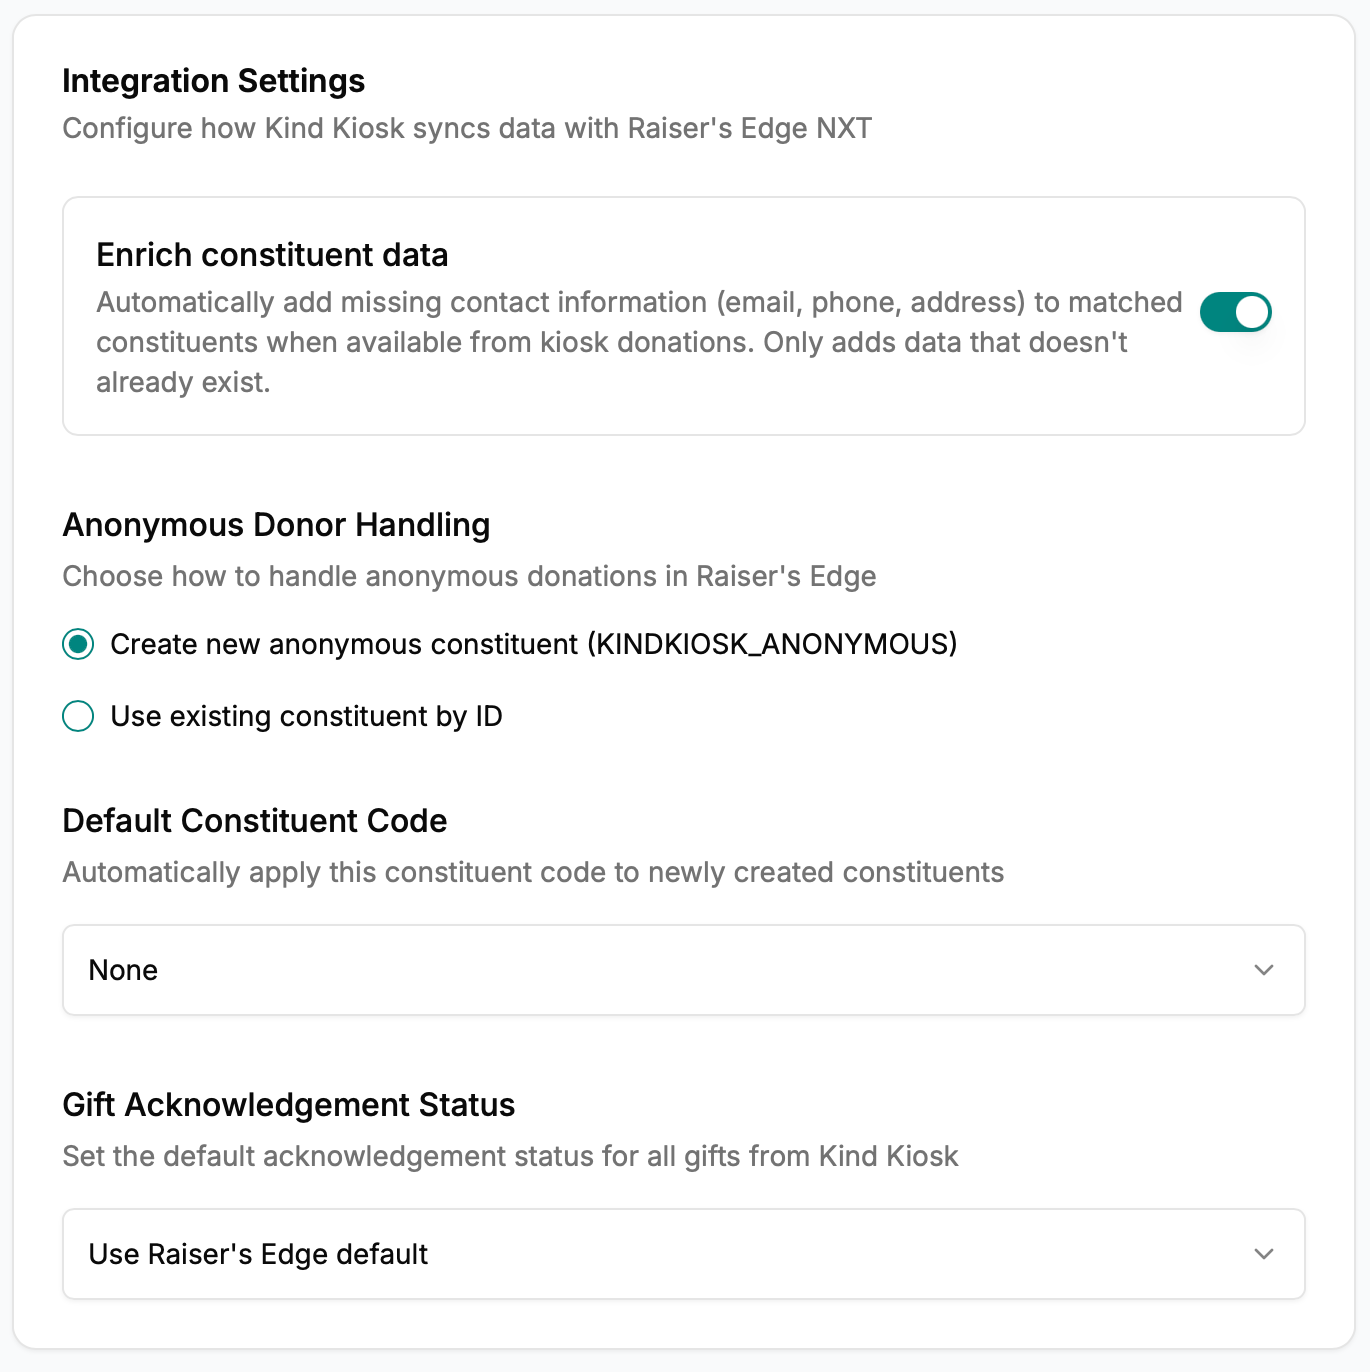Click the Enrich constituent data title
Screen dimensions: 1370x1372
click(x=272, y=255)
